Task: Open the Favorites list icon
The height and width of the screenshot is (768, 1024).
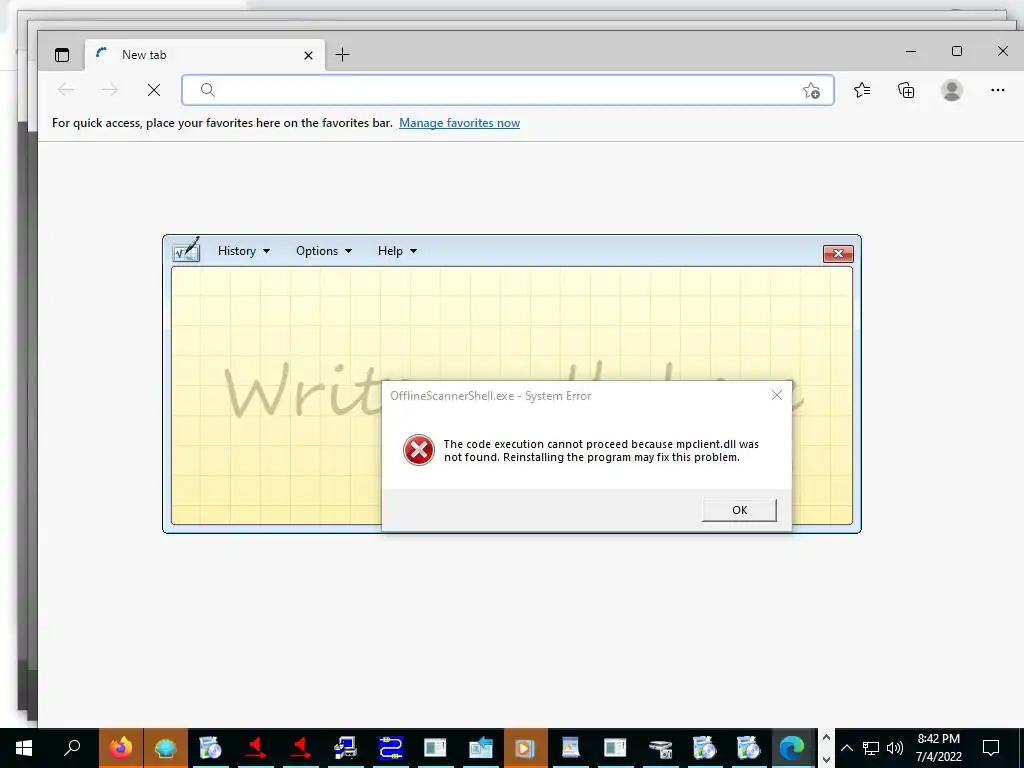Action: point(862,90)
